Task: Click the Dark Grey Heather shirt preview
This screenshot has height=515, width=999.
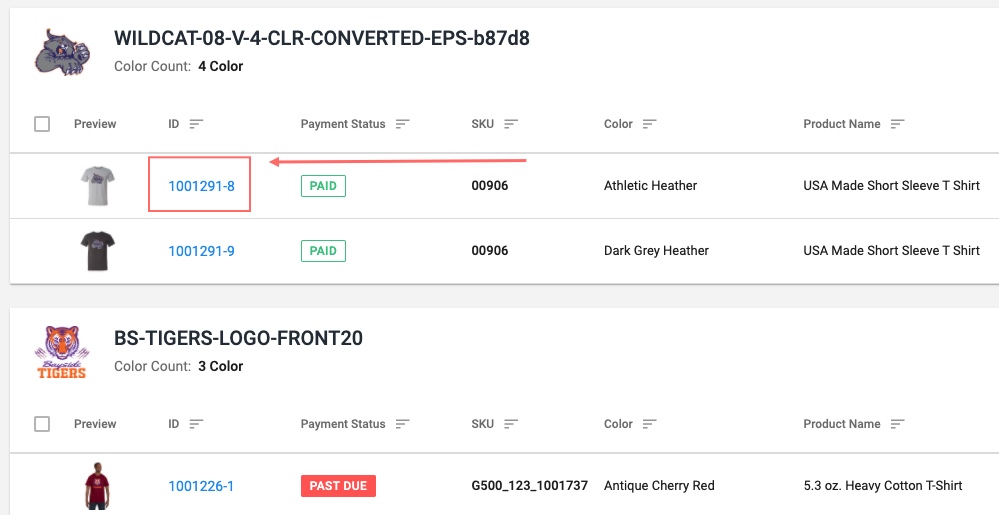Action: [x=98, y=251]
